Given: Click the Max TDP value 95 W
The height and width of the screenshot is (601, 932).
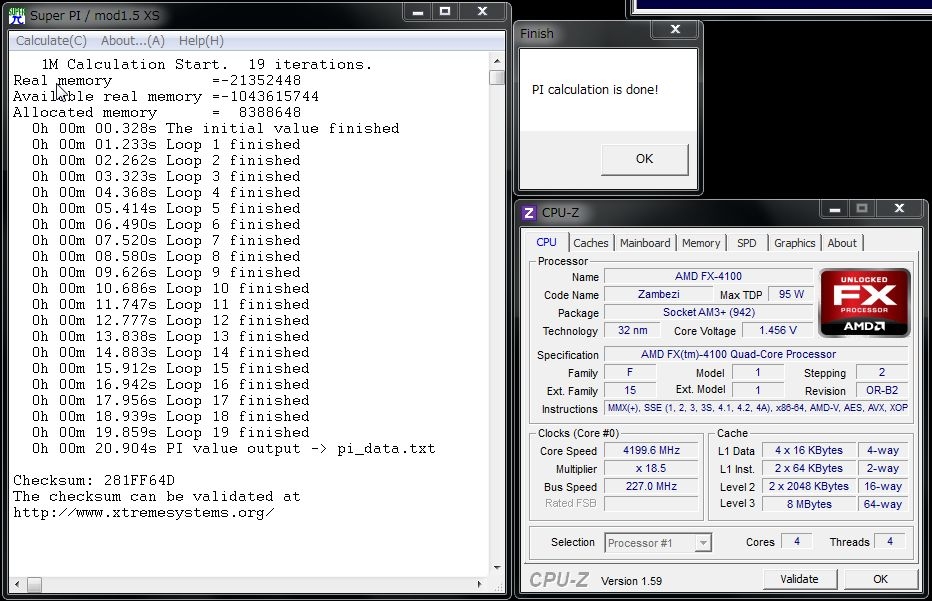Looking at the screenshot, I should (x=791, y=294).
